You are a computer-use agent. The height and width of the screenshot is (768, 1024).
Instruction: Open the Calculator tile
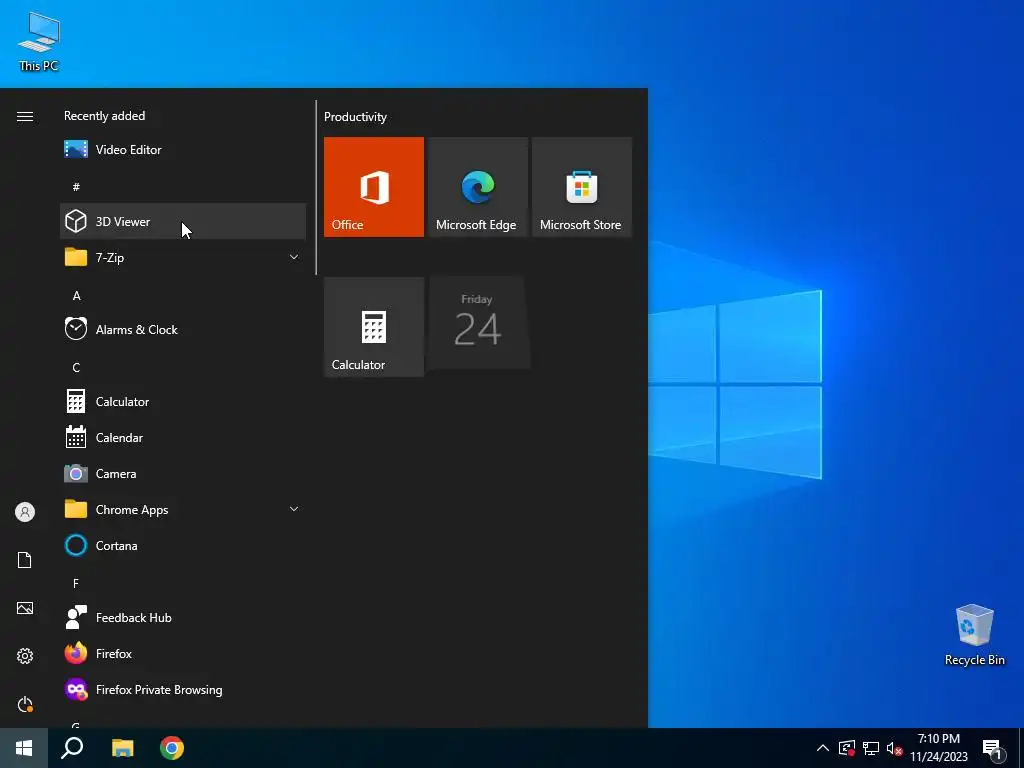click(374, 327)
